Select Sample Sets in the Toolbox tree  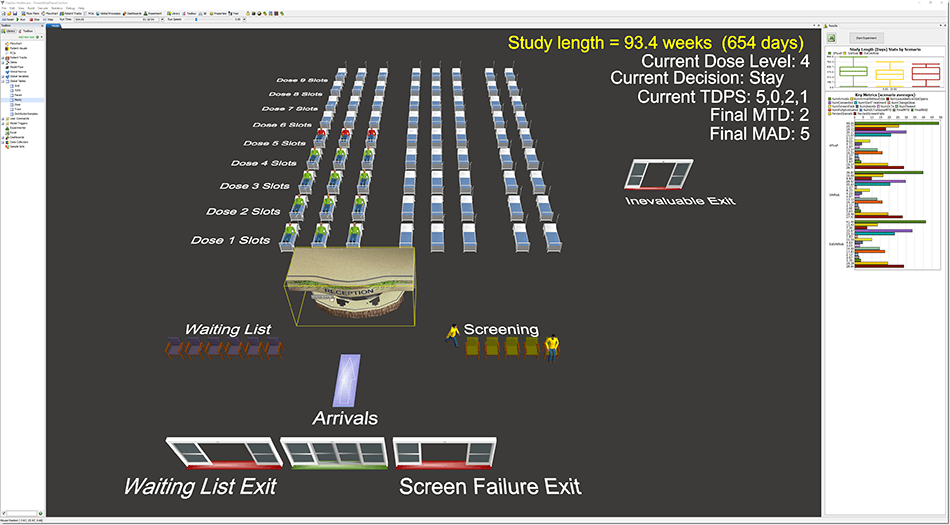click(16, 147)
